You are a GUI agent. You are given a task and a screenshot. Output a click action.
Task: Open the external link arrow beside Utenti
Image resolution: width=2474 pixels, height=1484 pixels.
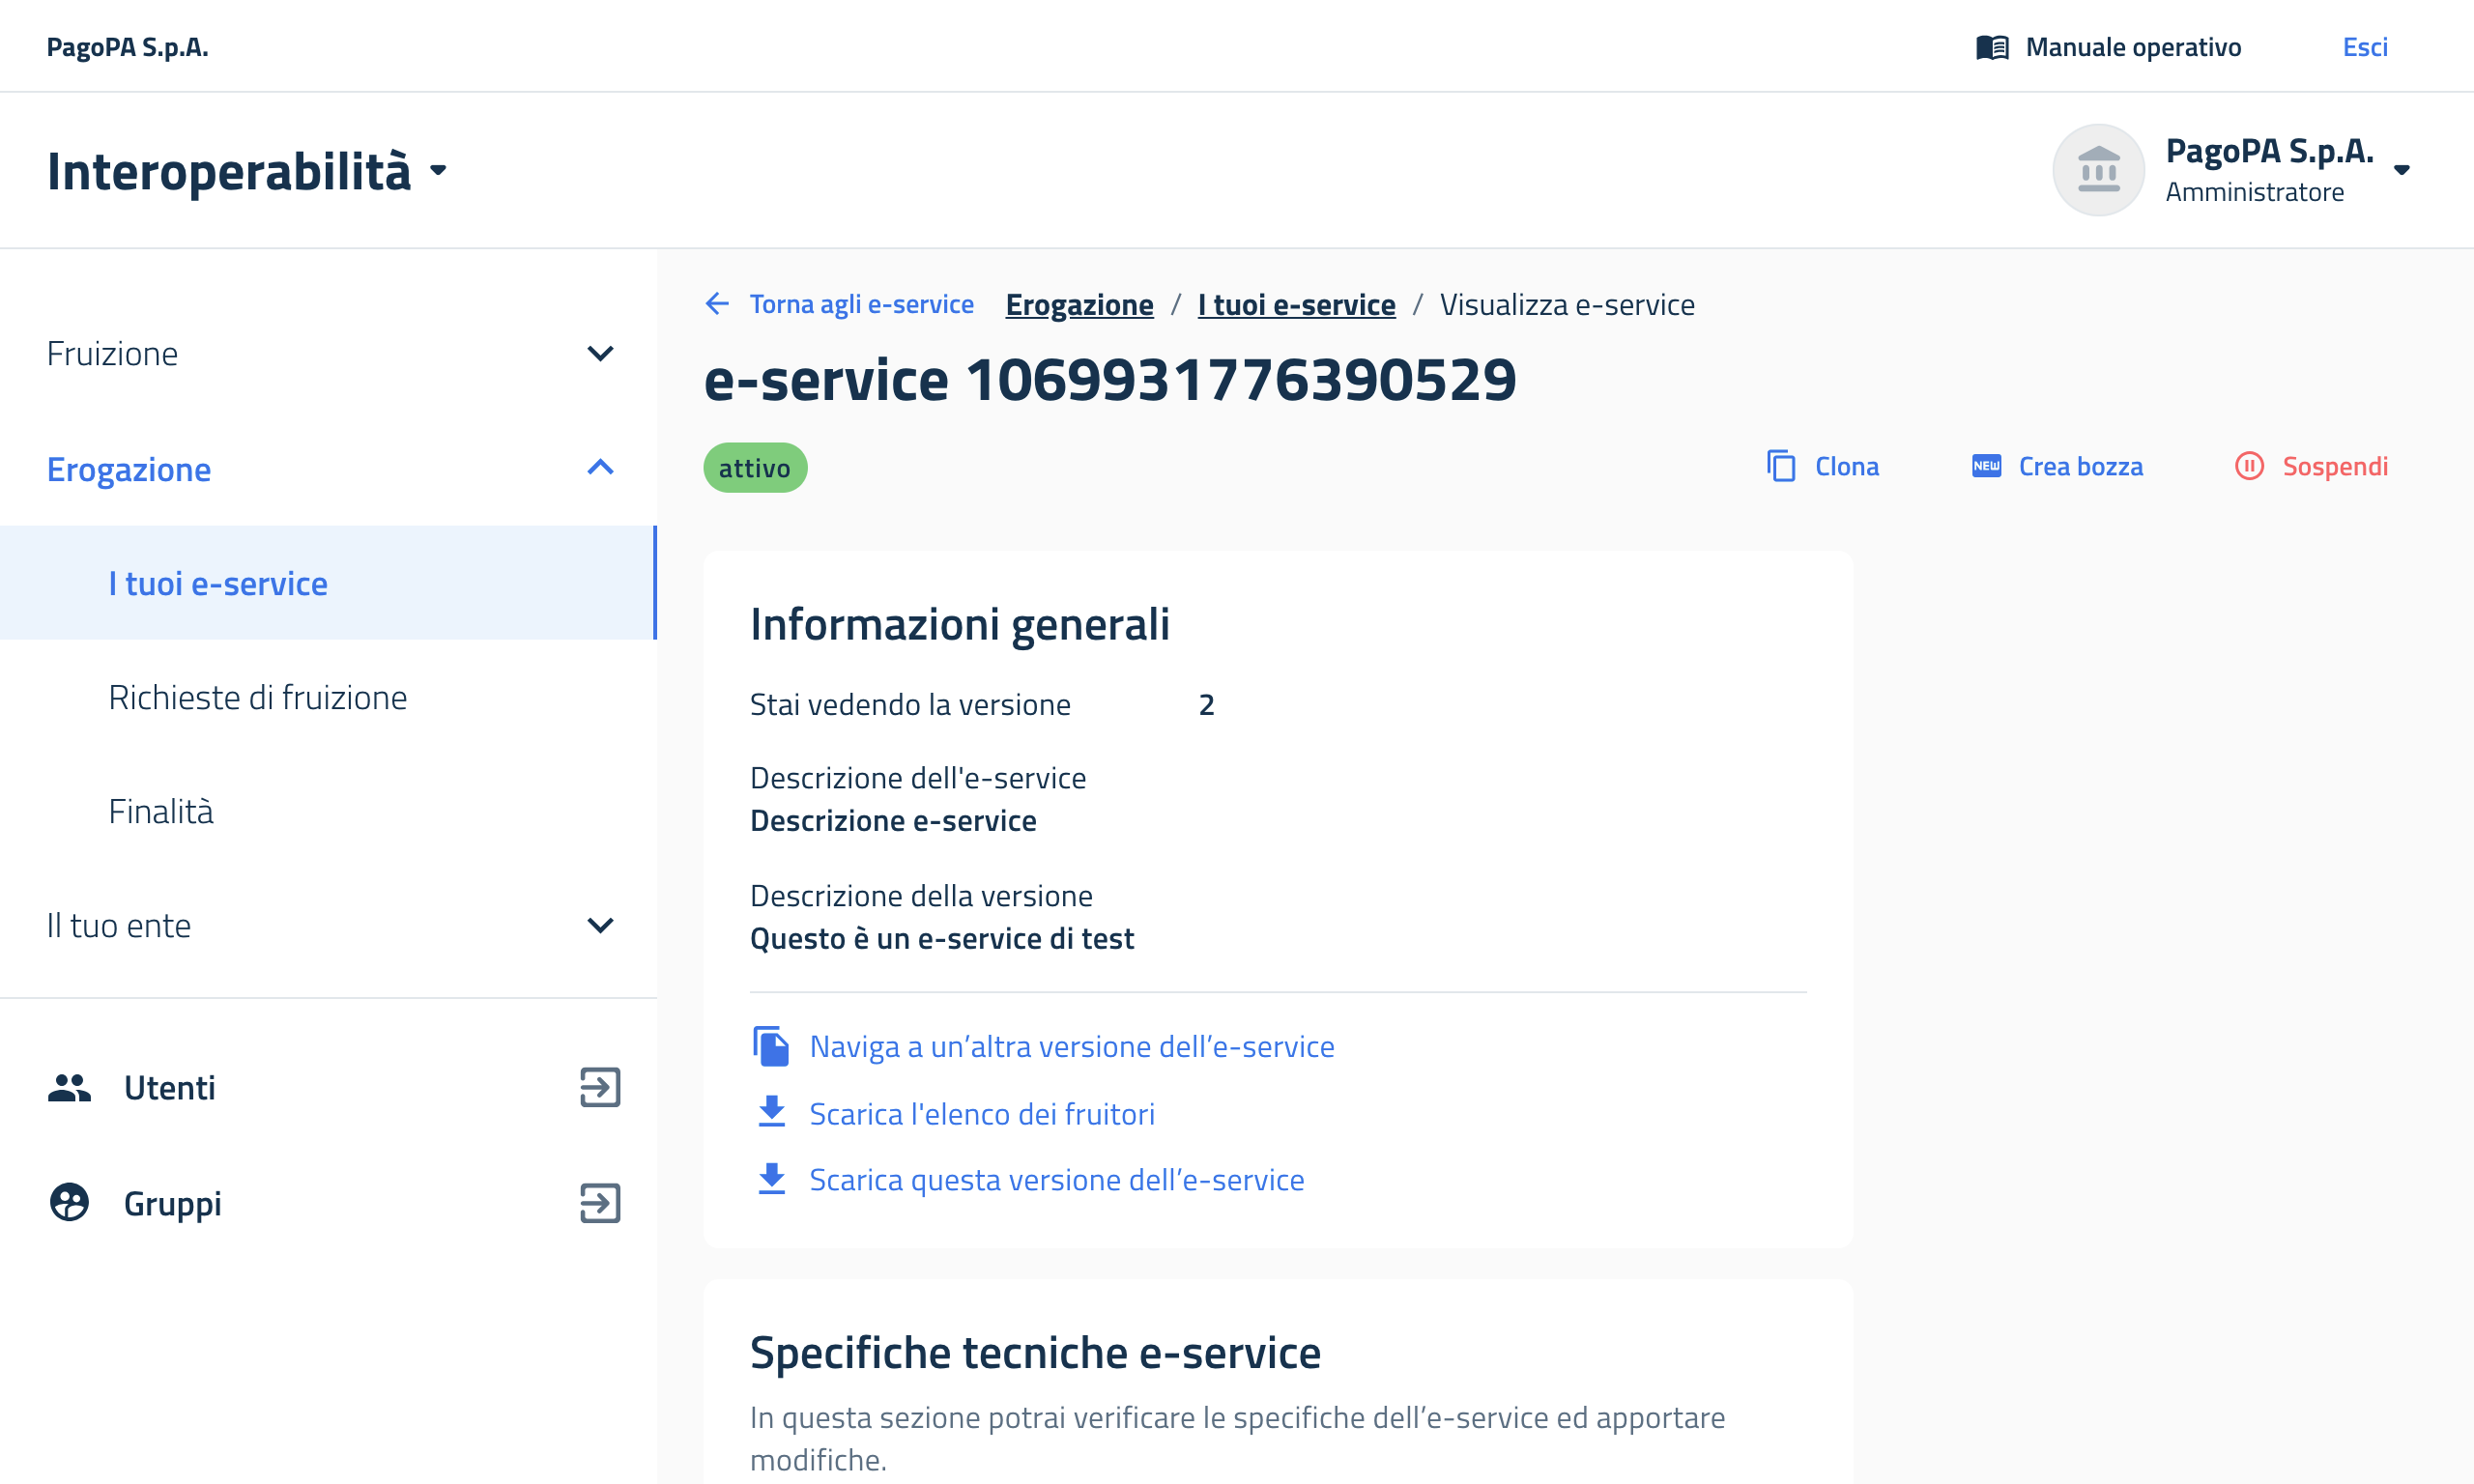600,1087
